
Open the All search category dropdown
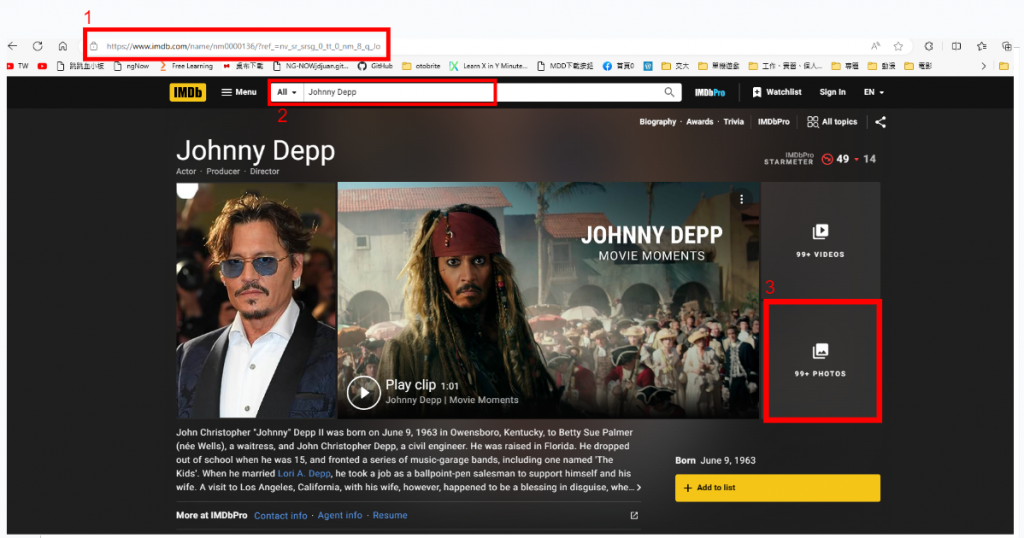click(x=287, y=93)
